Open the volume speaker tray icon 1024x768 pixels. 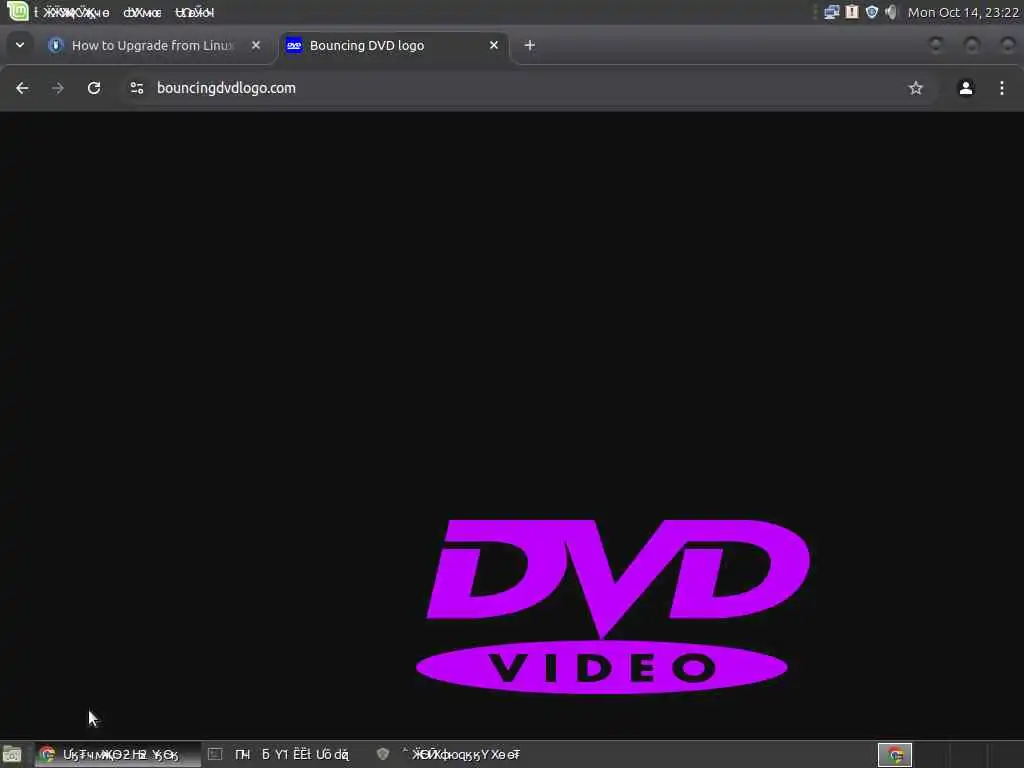pos(891,12)
